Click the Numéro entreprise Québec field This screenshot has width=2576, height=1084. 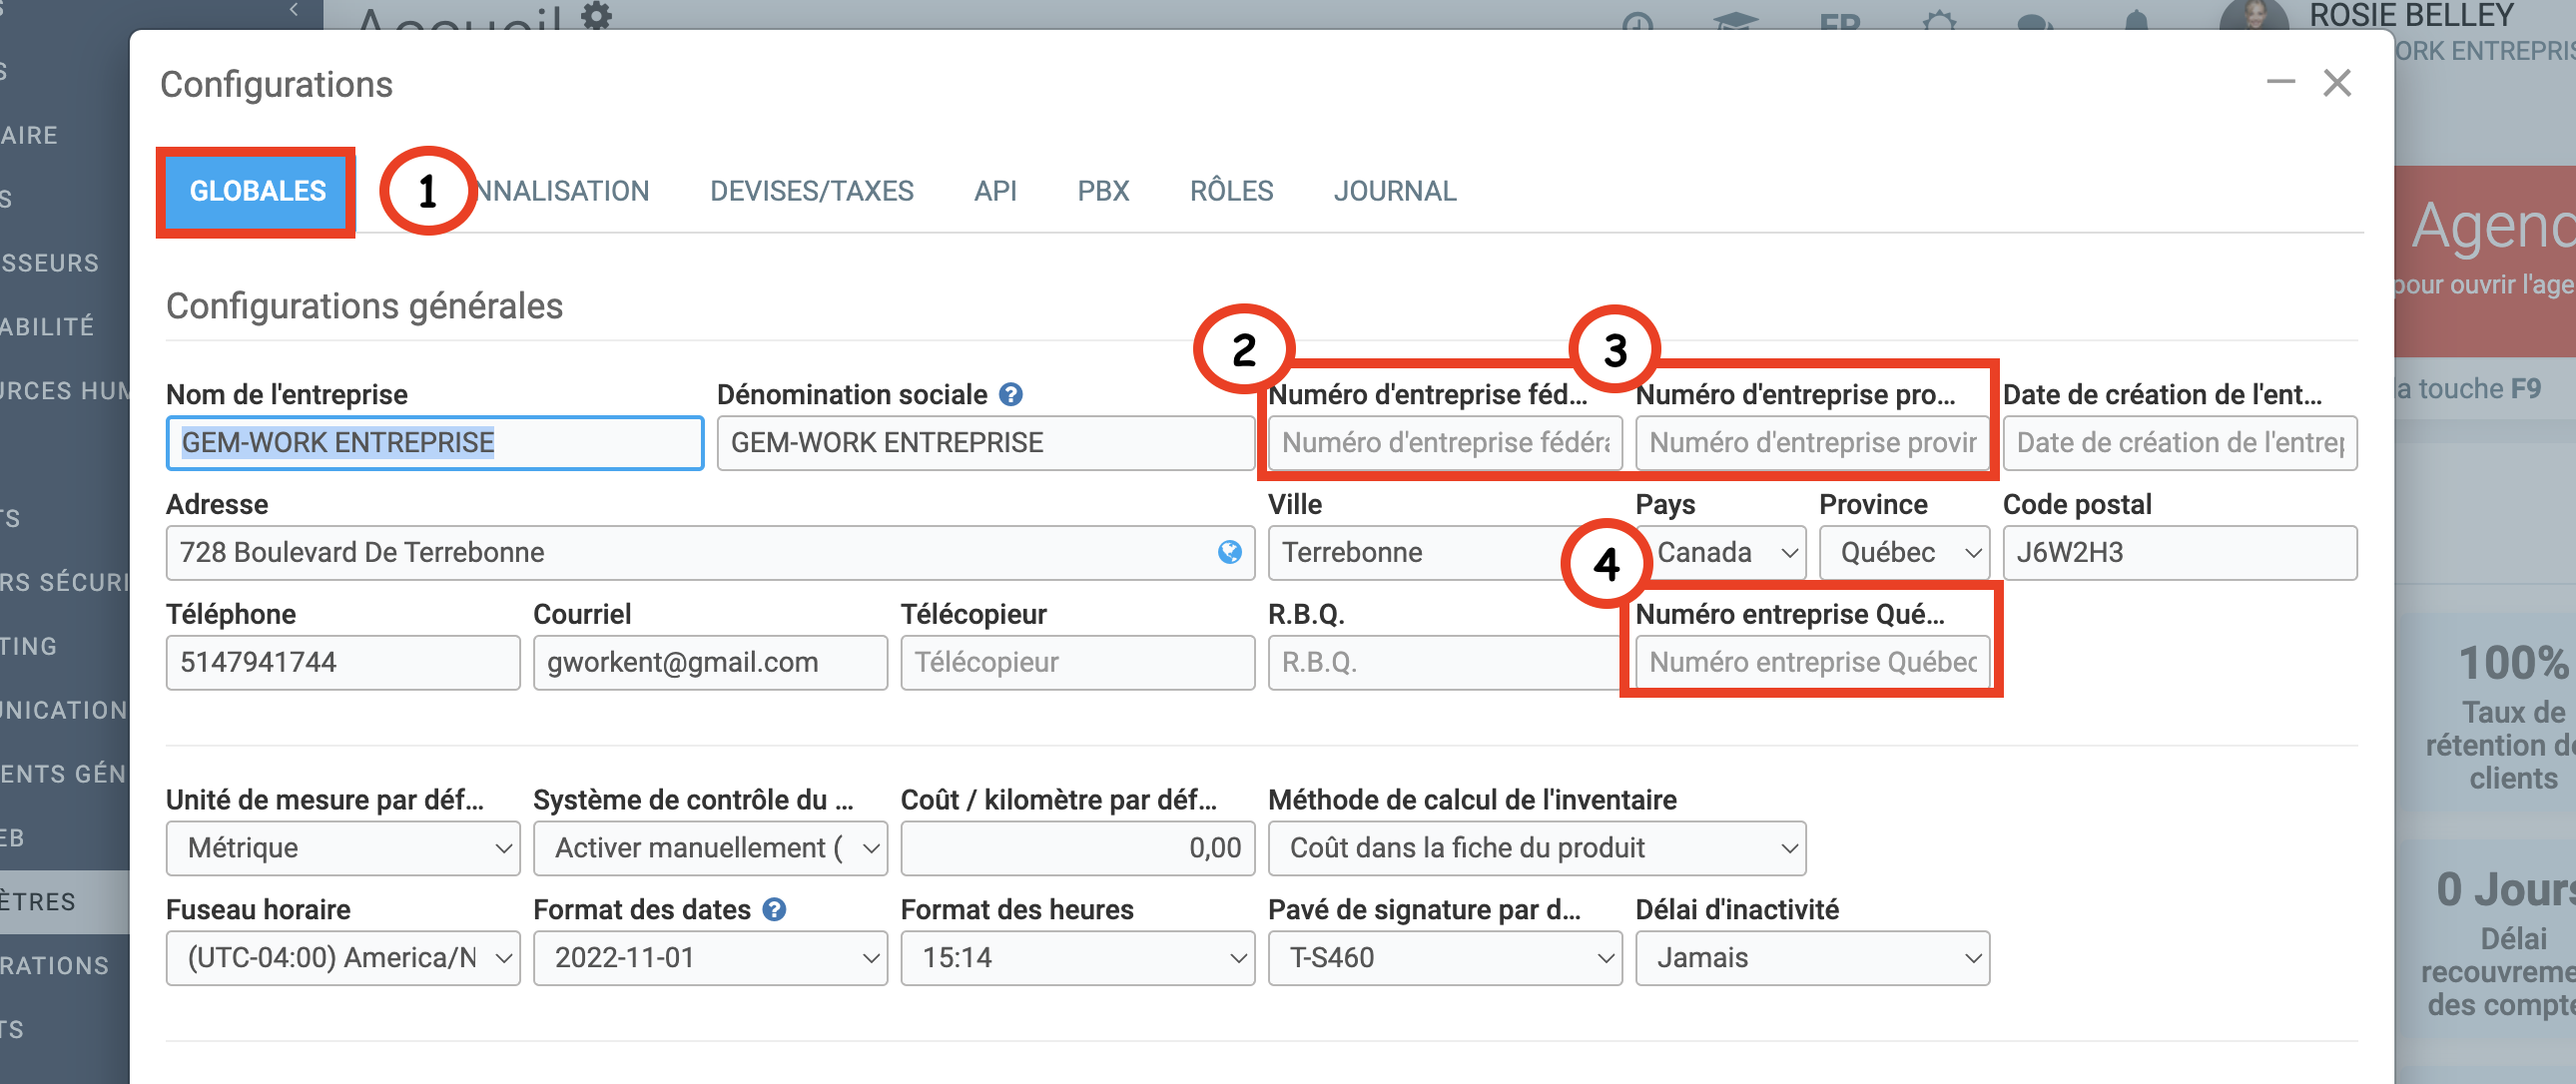[1811, 663]
